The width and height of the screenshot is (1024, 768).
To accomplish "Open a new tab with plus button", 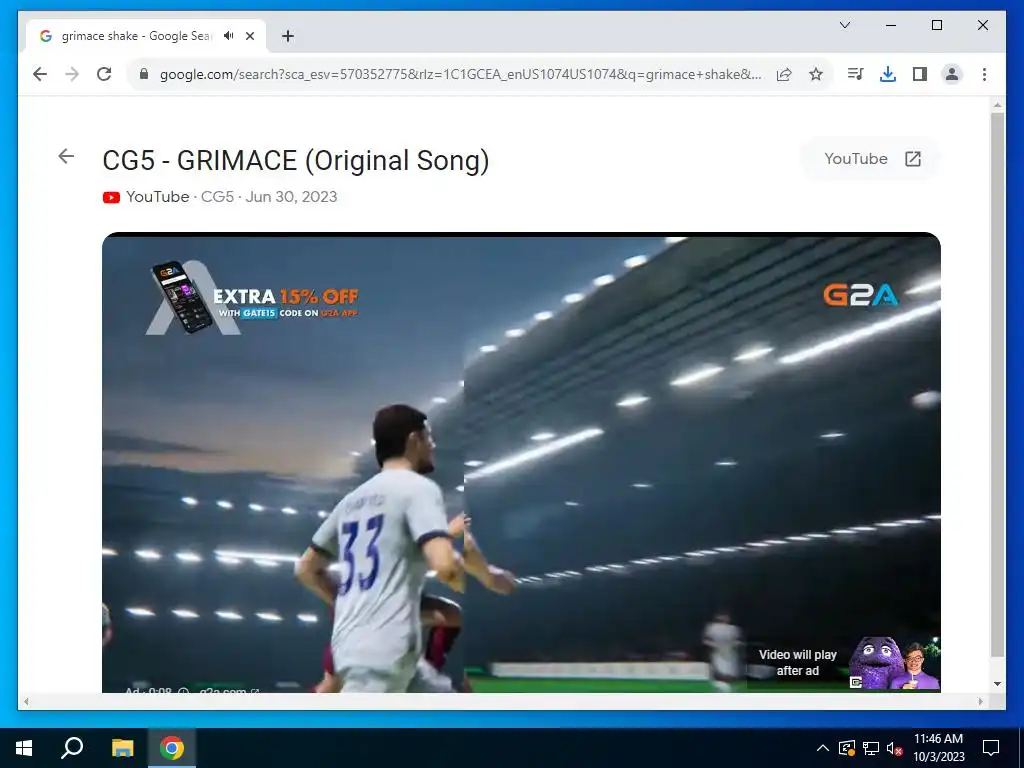I will (x=288, y=36).
